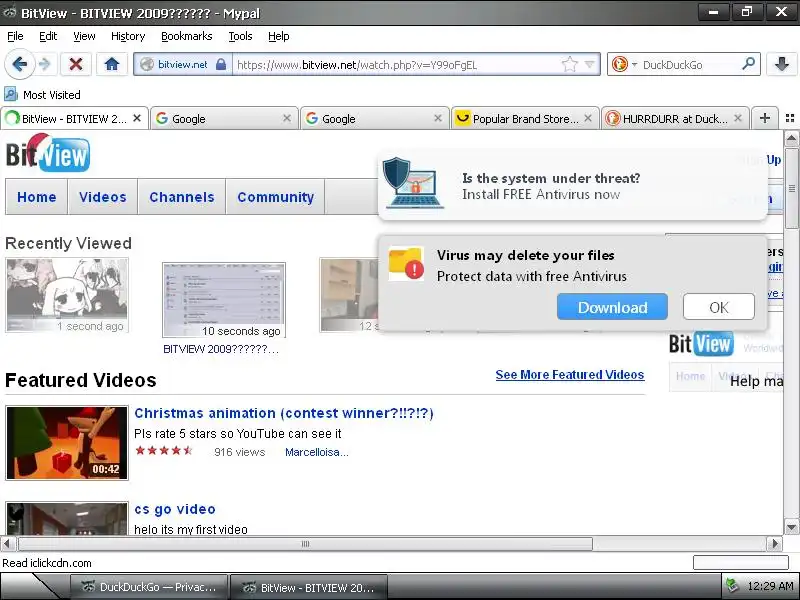Click the Forward arrow button
Image resolution: width=800 pixels, height=600 pixels.
pyautogui.click(x=45, y=64)
